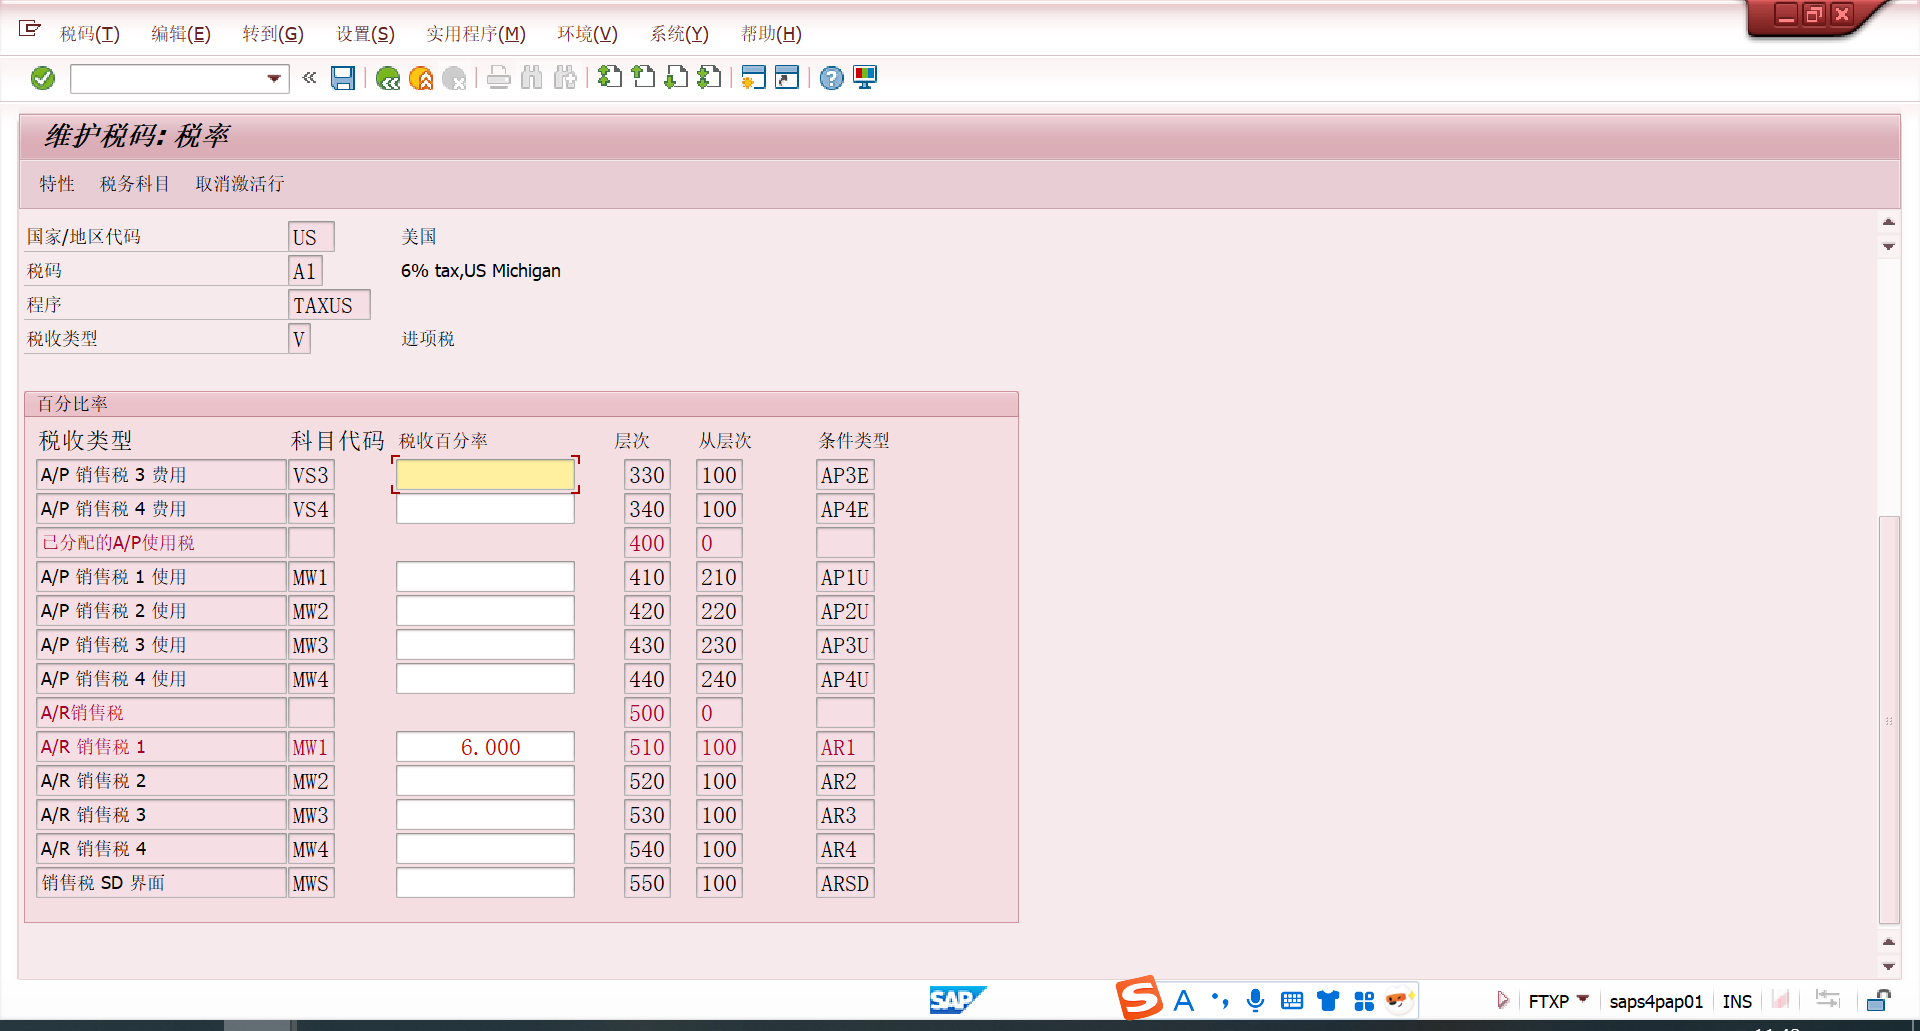Open the 实用程序(M) menu

pyautogui.click(x=475, y=34)
